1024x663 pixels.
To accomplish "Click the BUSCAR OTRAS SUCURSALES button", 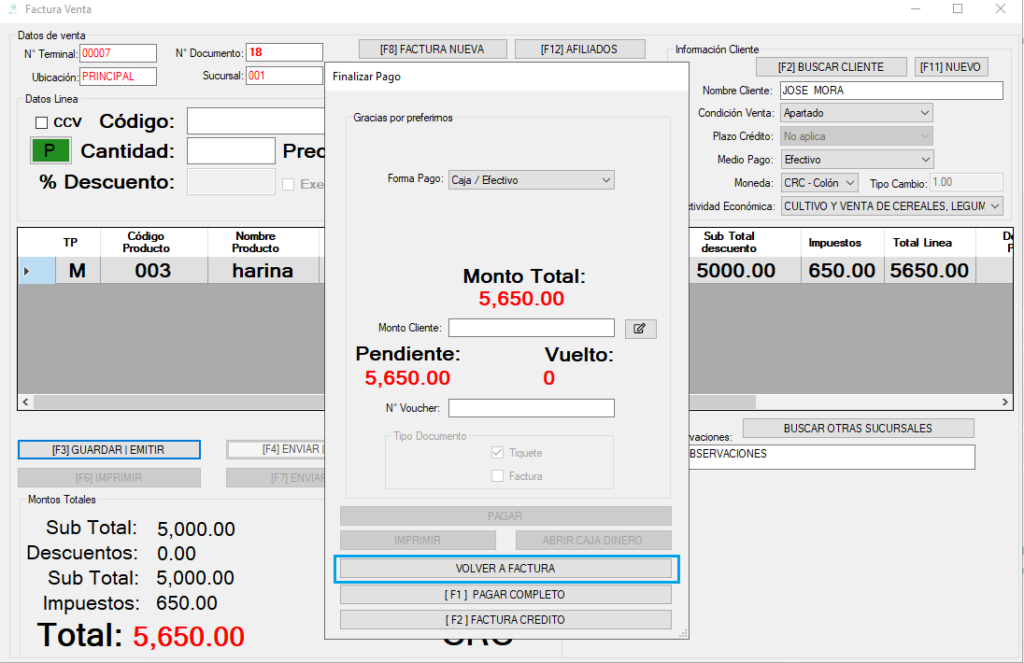I will (x=858, y=428).
